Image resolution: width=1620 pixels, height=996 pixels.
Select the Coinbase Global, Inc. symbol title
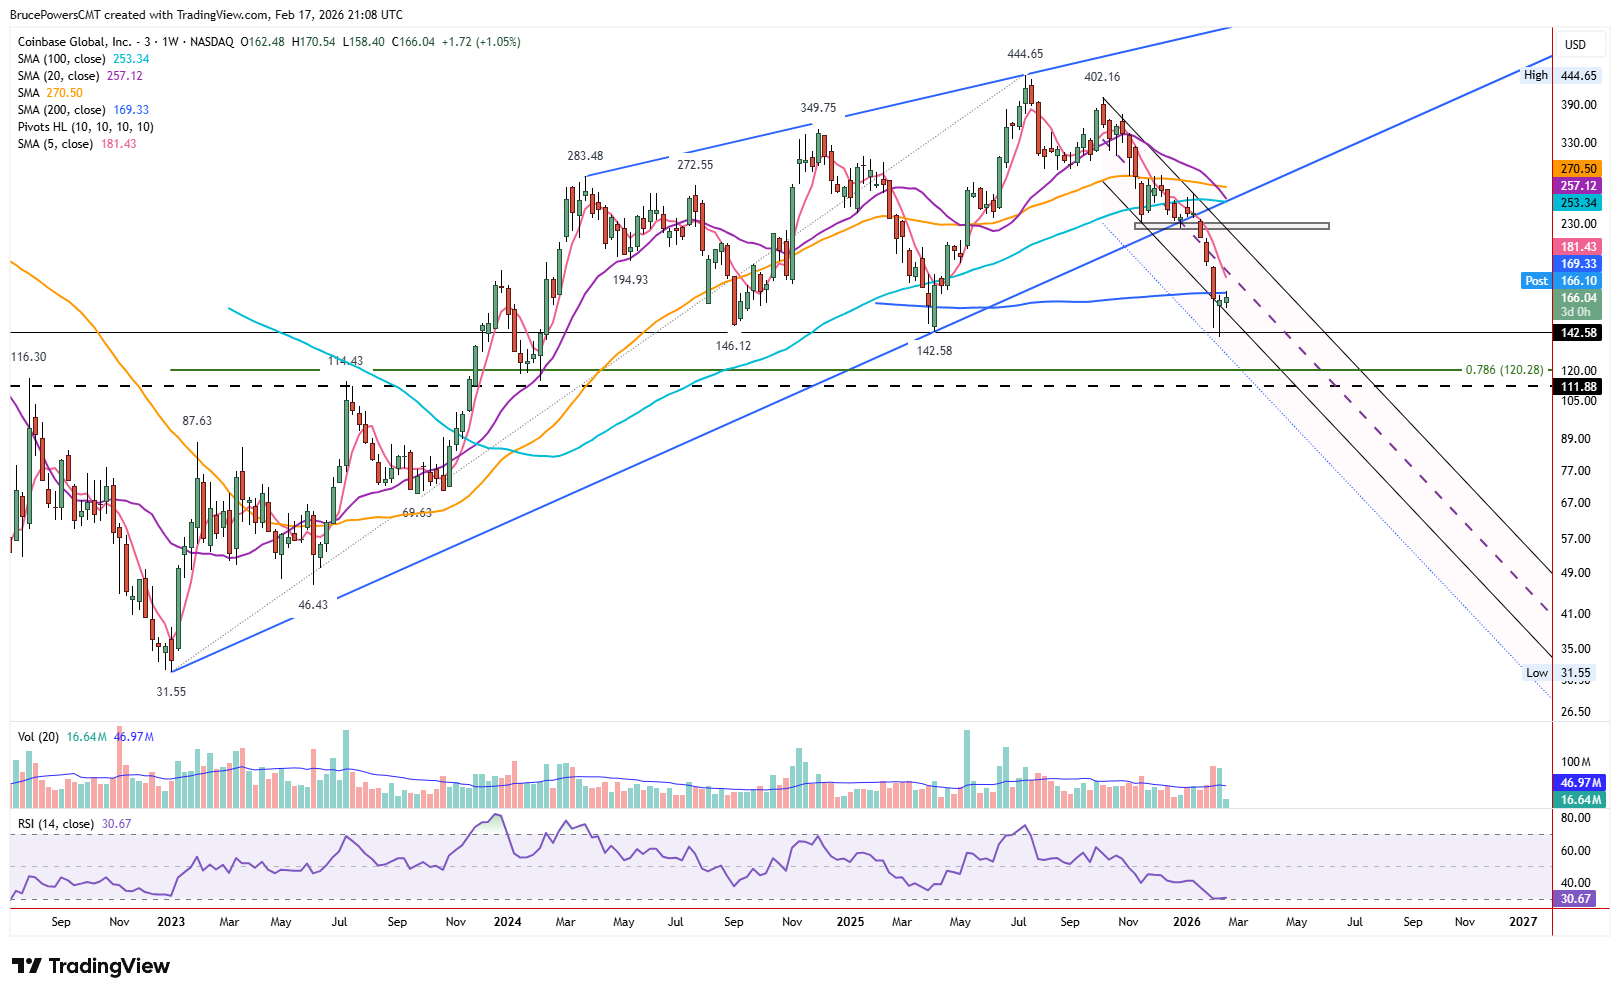point(75,42)
